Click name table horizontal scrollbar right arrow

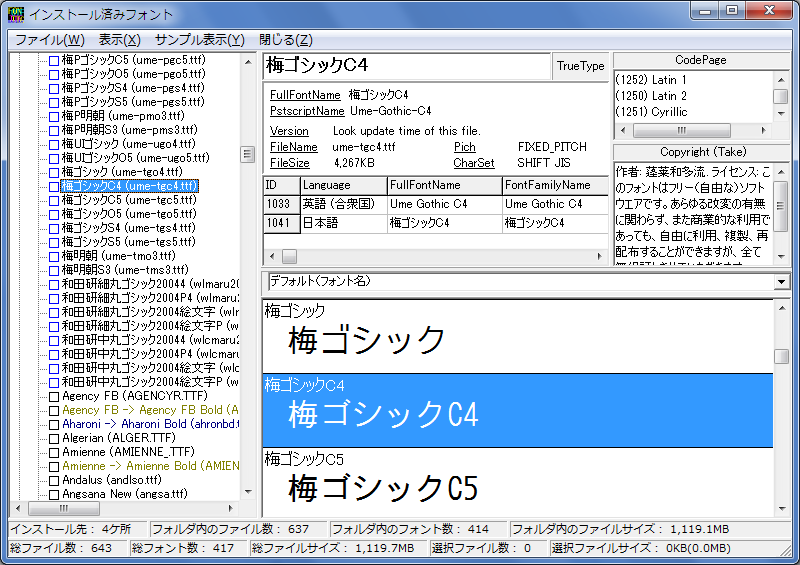click(599, 256)
